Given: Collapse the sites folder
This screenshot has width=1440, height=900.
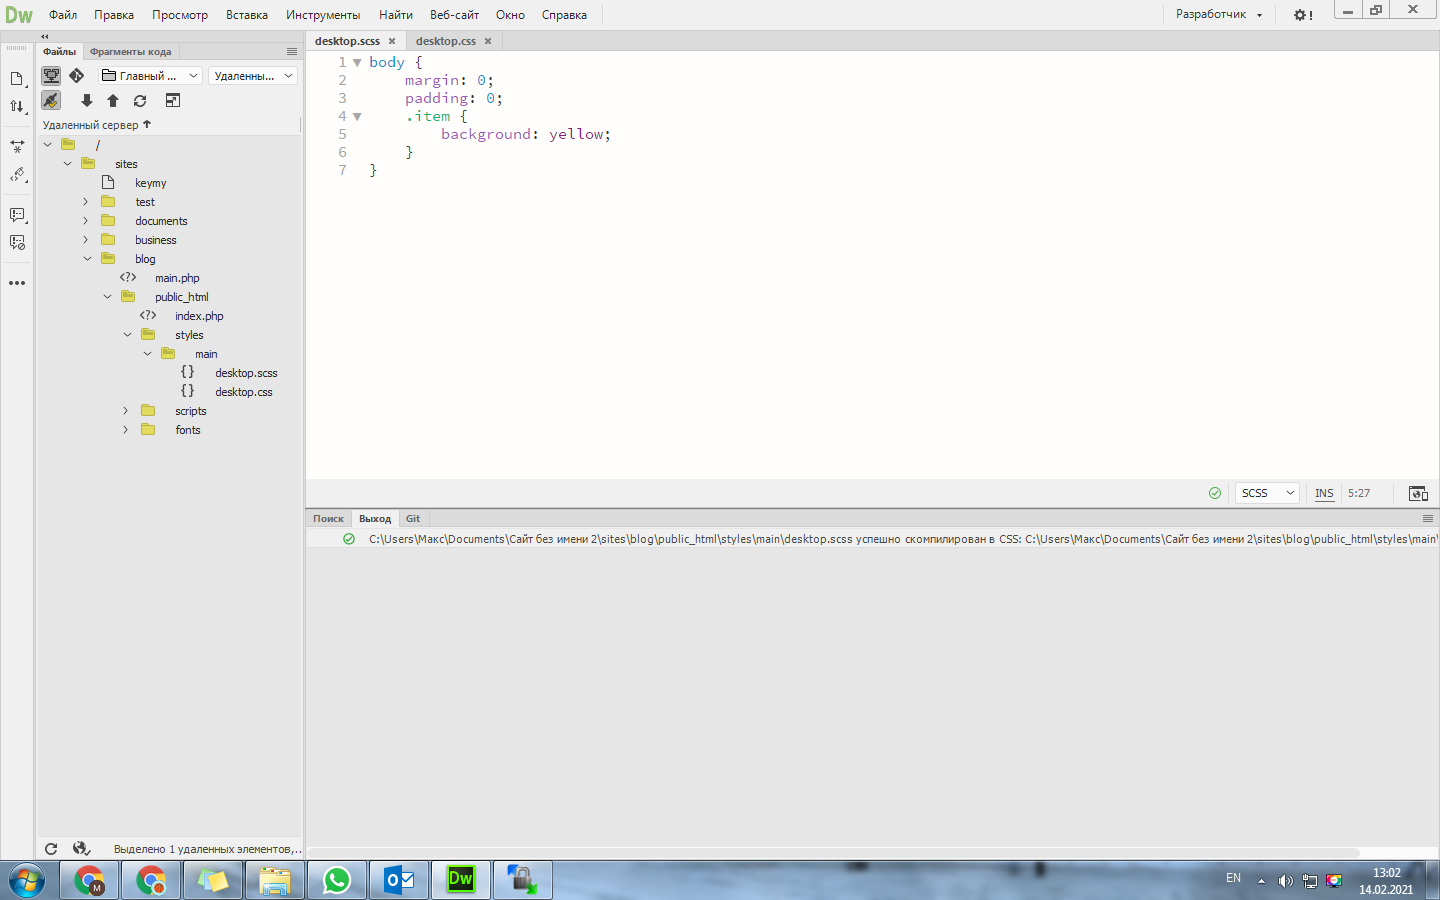Looking at the screenshot, I should click(67, 164).
